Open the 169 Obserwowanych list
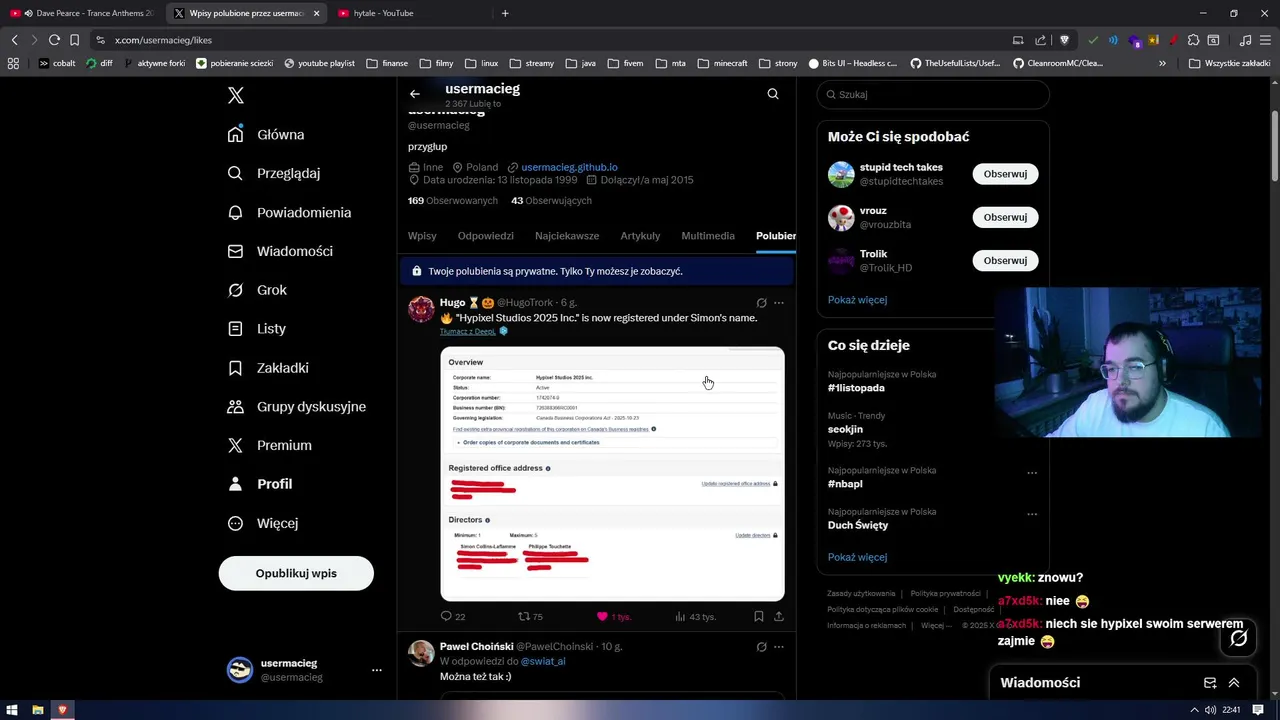This screenshot has width=1280, height=720. [452, 200]
